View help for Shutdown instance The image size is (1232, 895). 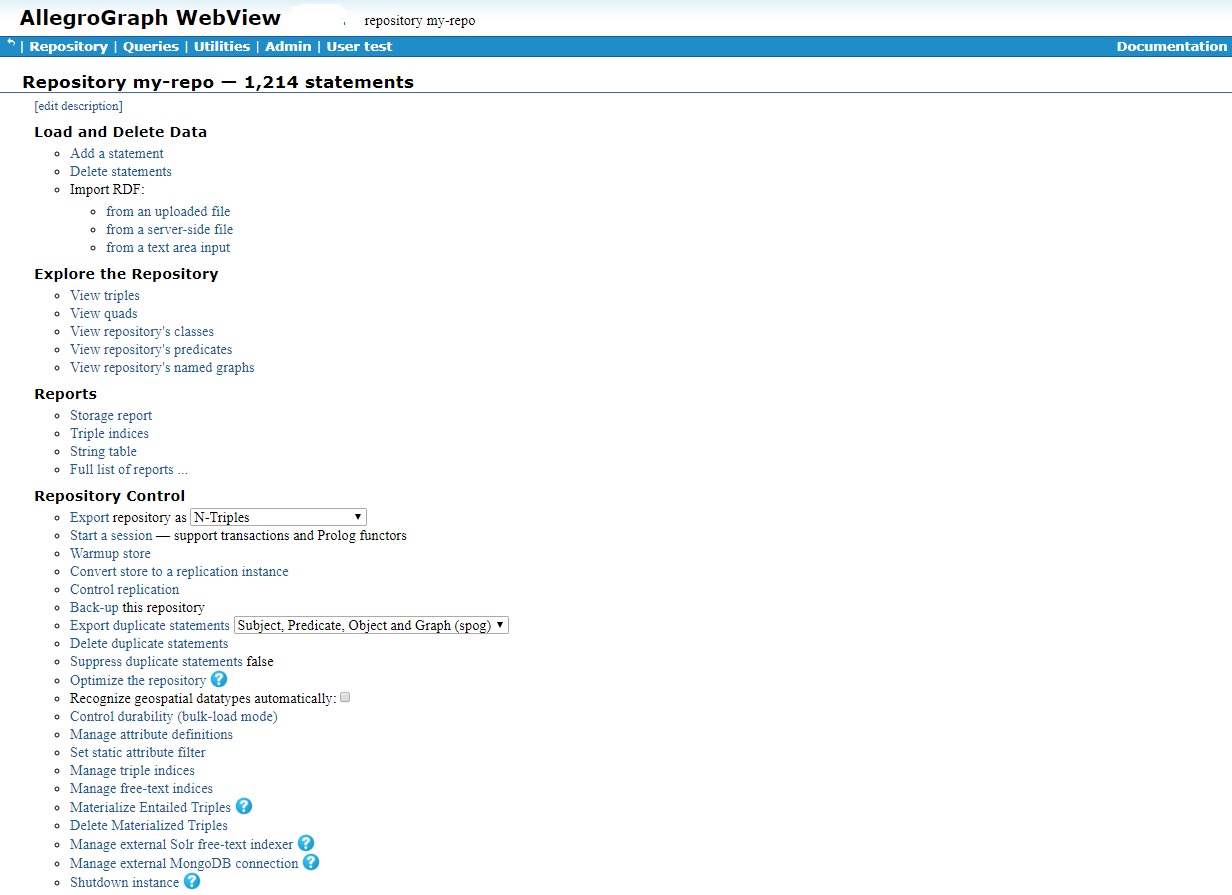(191, 882)
